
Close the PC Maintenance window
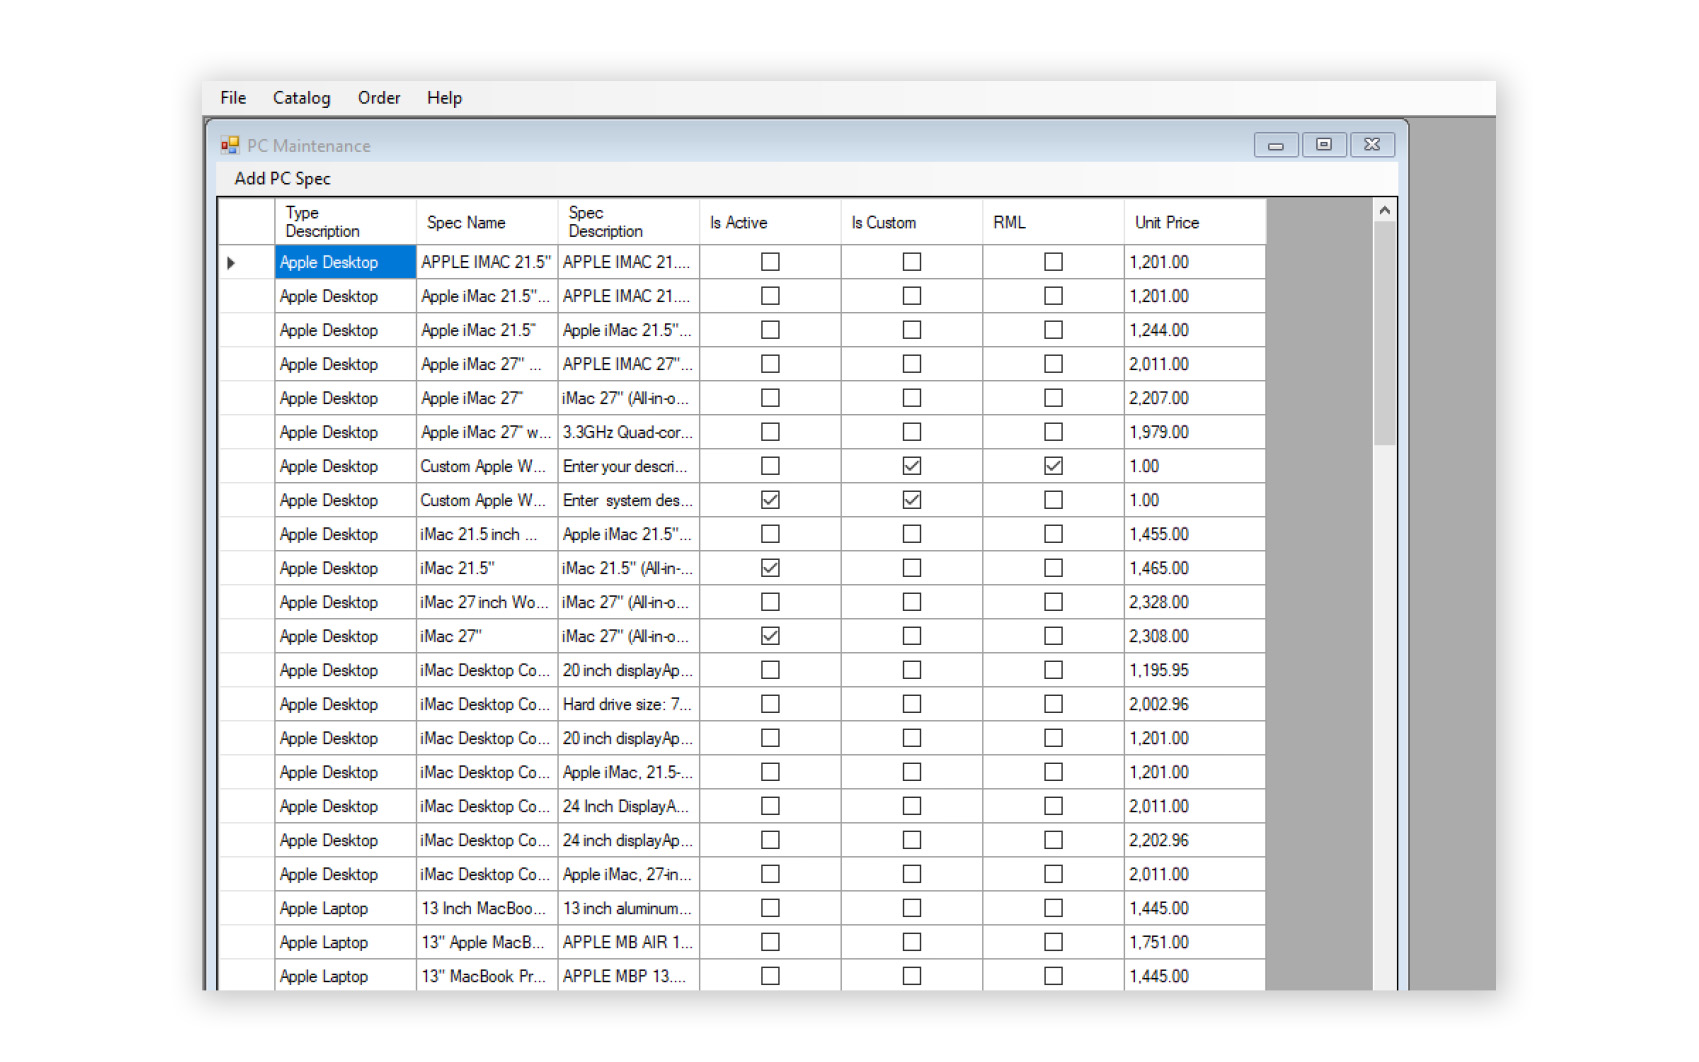1372,145
